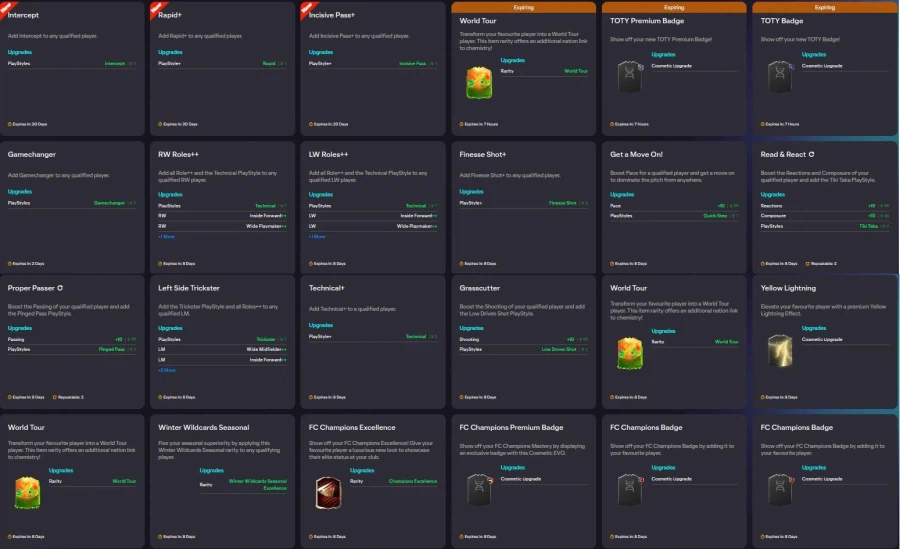
Task: Click the FC Champions Excellence card artwork
Action: (328, 493)
